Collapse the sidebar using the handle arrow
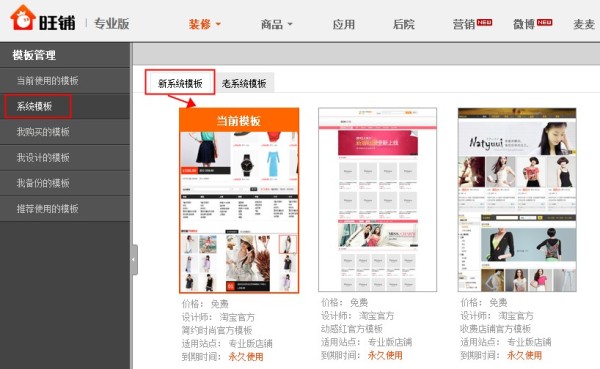Screen dimensions: 600x369 134,260
